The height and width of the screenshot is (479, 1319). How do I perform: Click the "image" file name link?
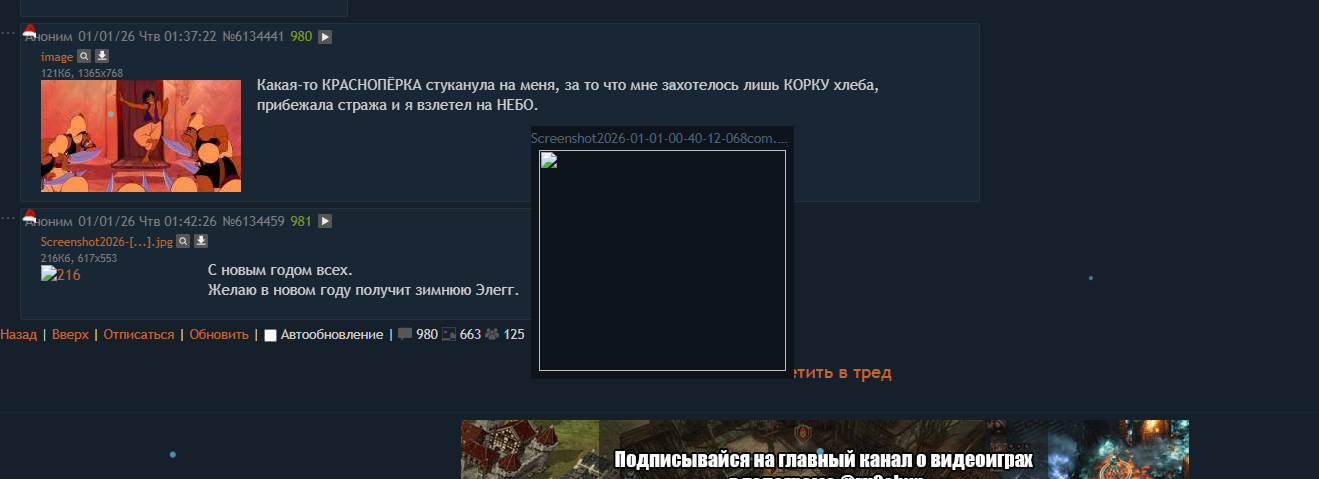[x=57, y=57]
